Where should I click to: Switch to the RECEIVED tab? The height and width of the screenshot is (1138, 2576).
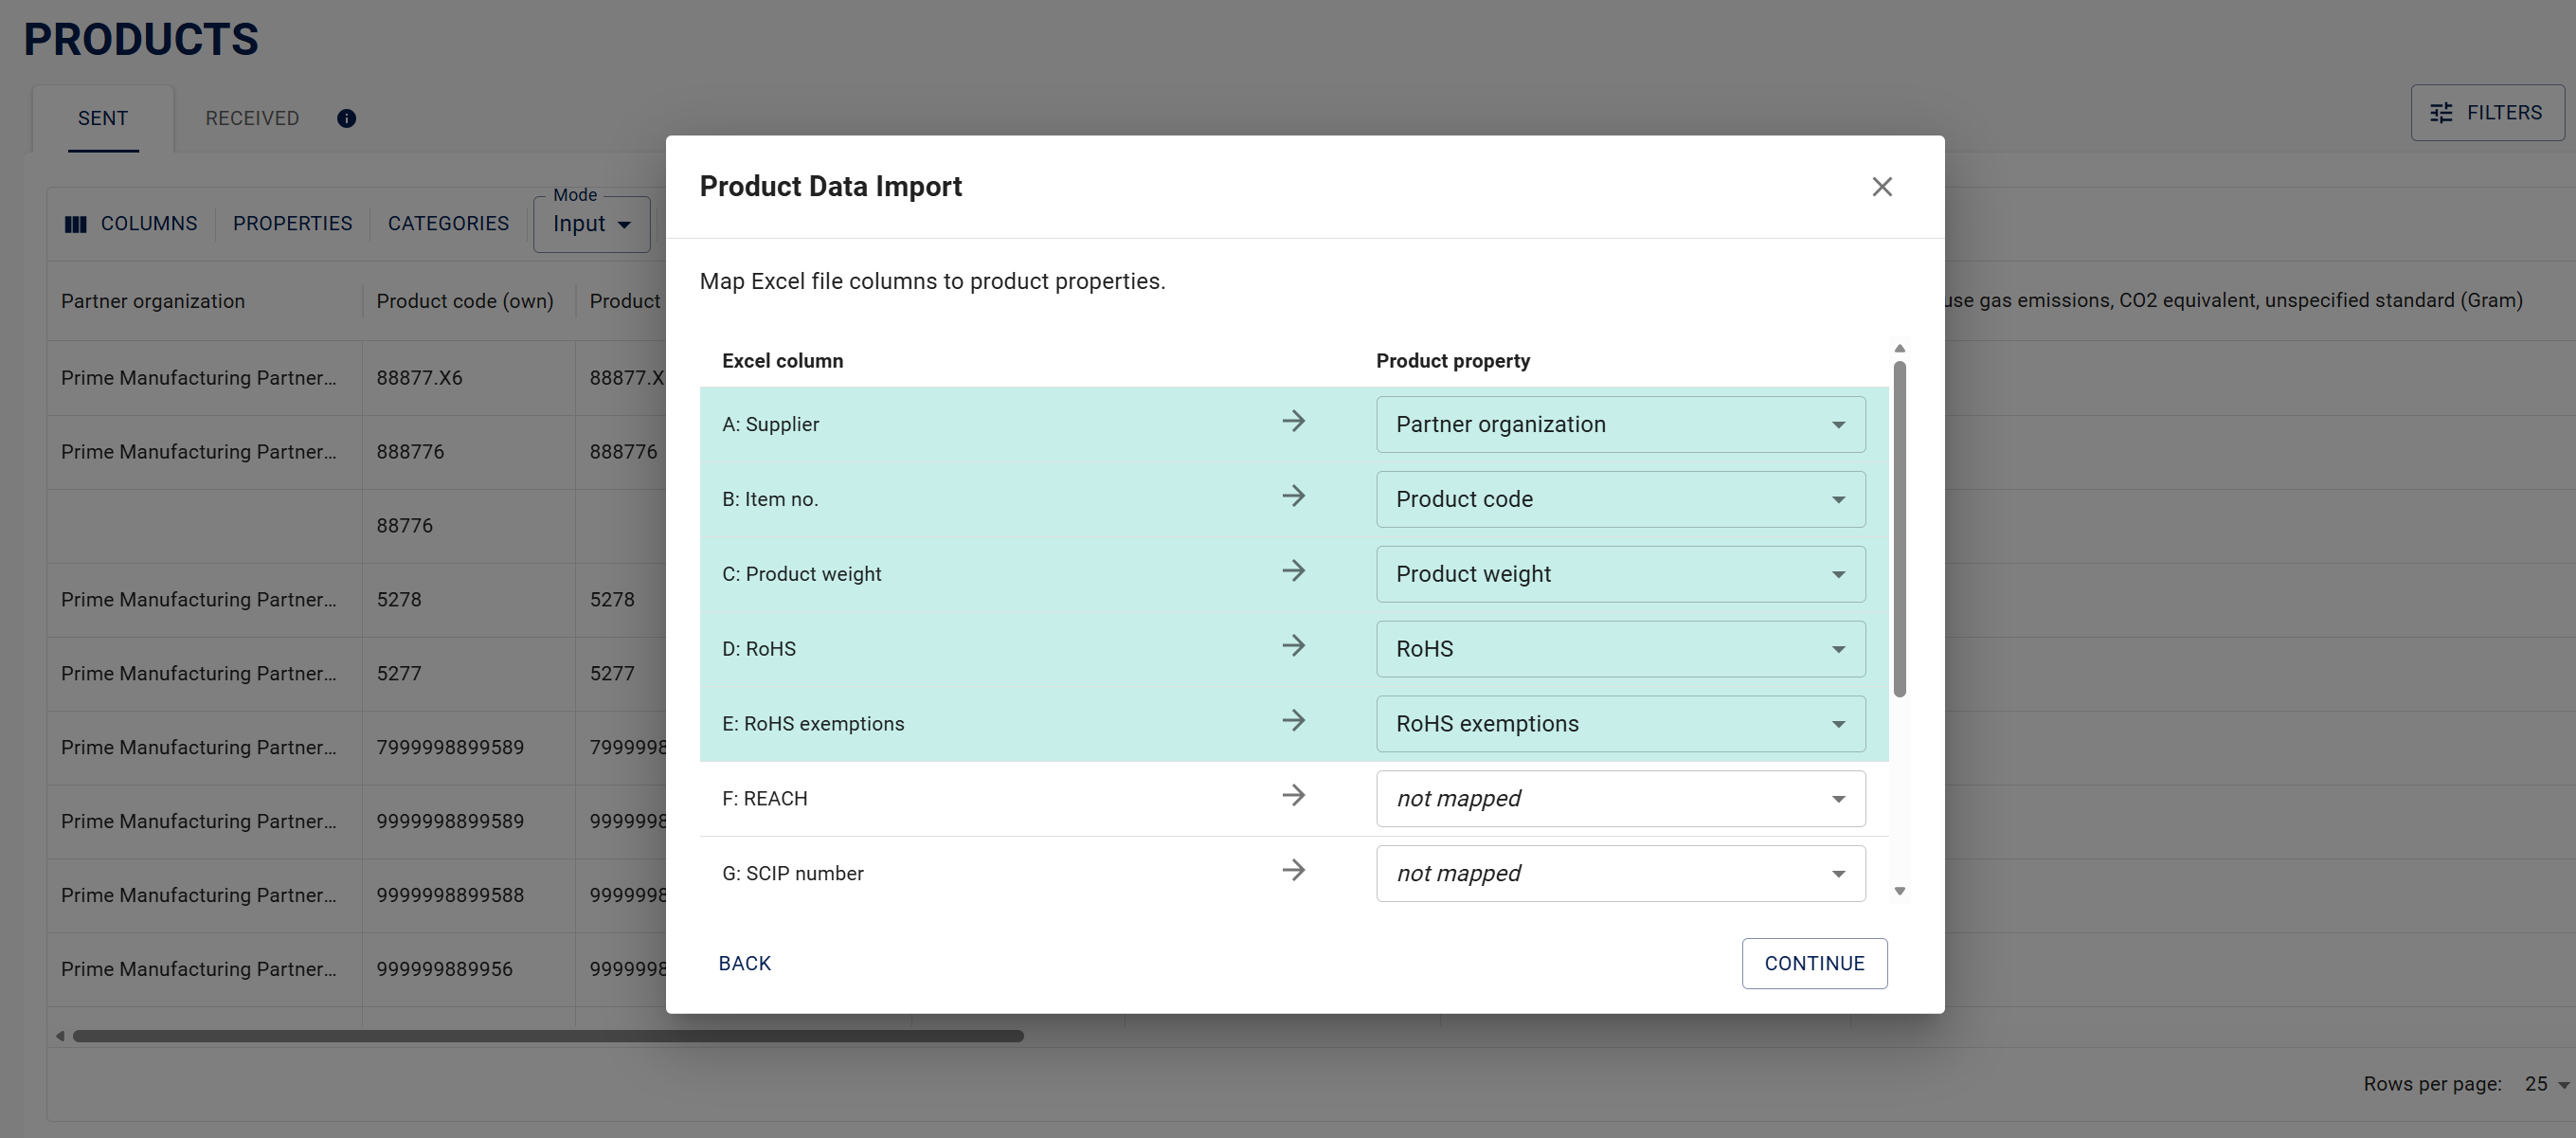point(252,118)
